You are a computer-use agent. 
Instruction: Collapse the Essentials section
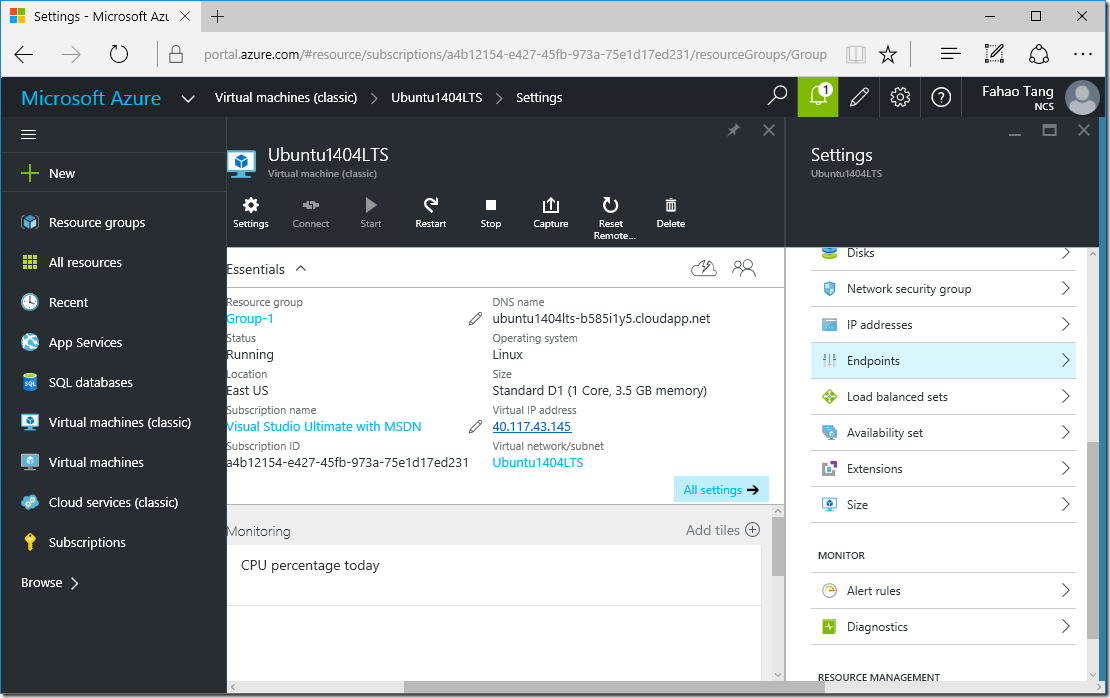click(301, 268)
